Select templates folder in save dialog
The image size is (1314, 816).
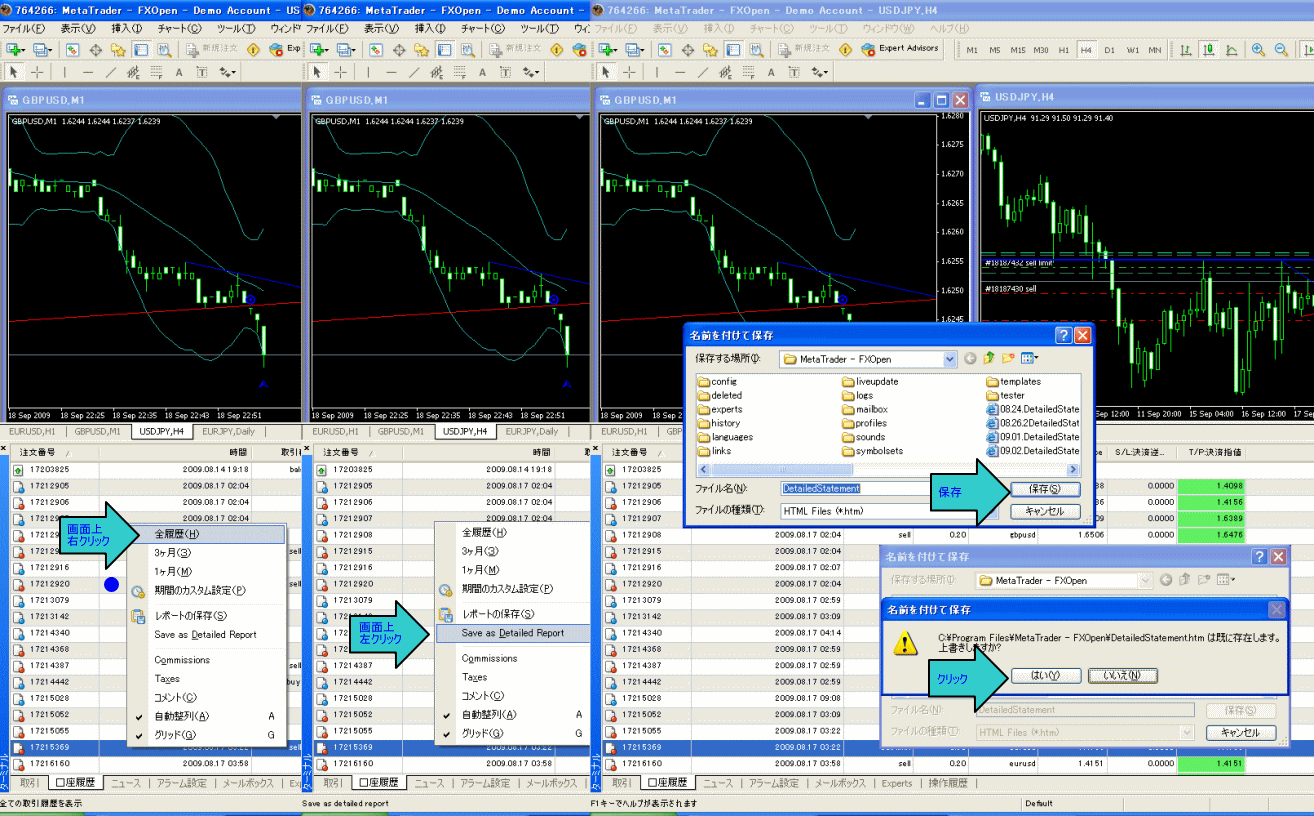click(x=1013, y=381)
